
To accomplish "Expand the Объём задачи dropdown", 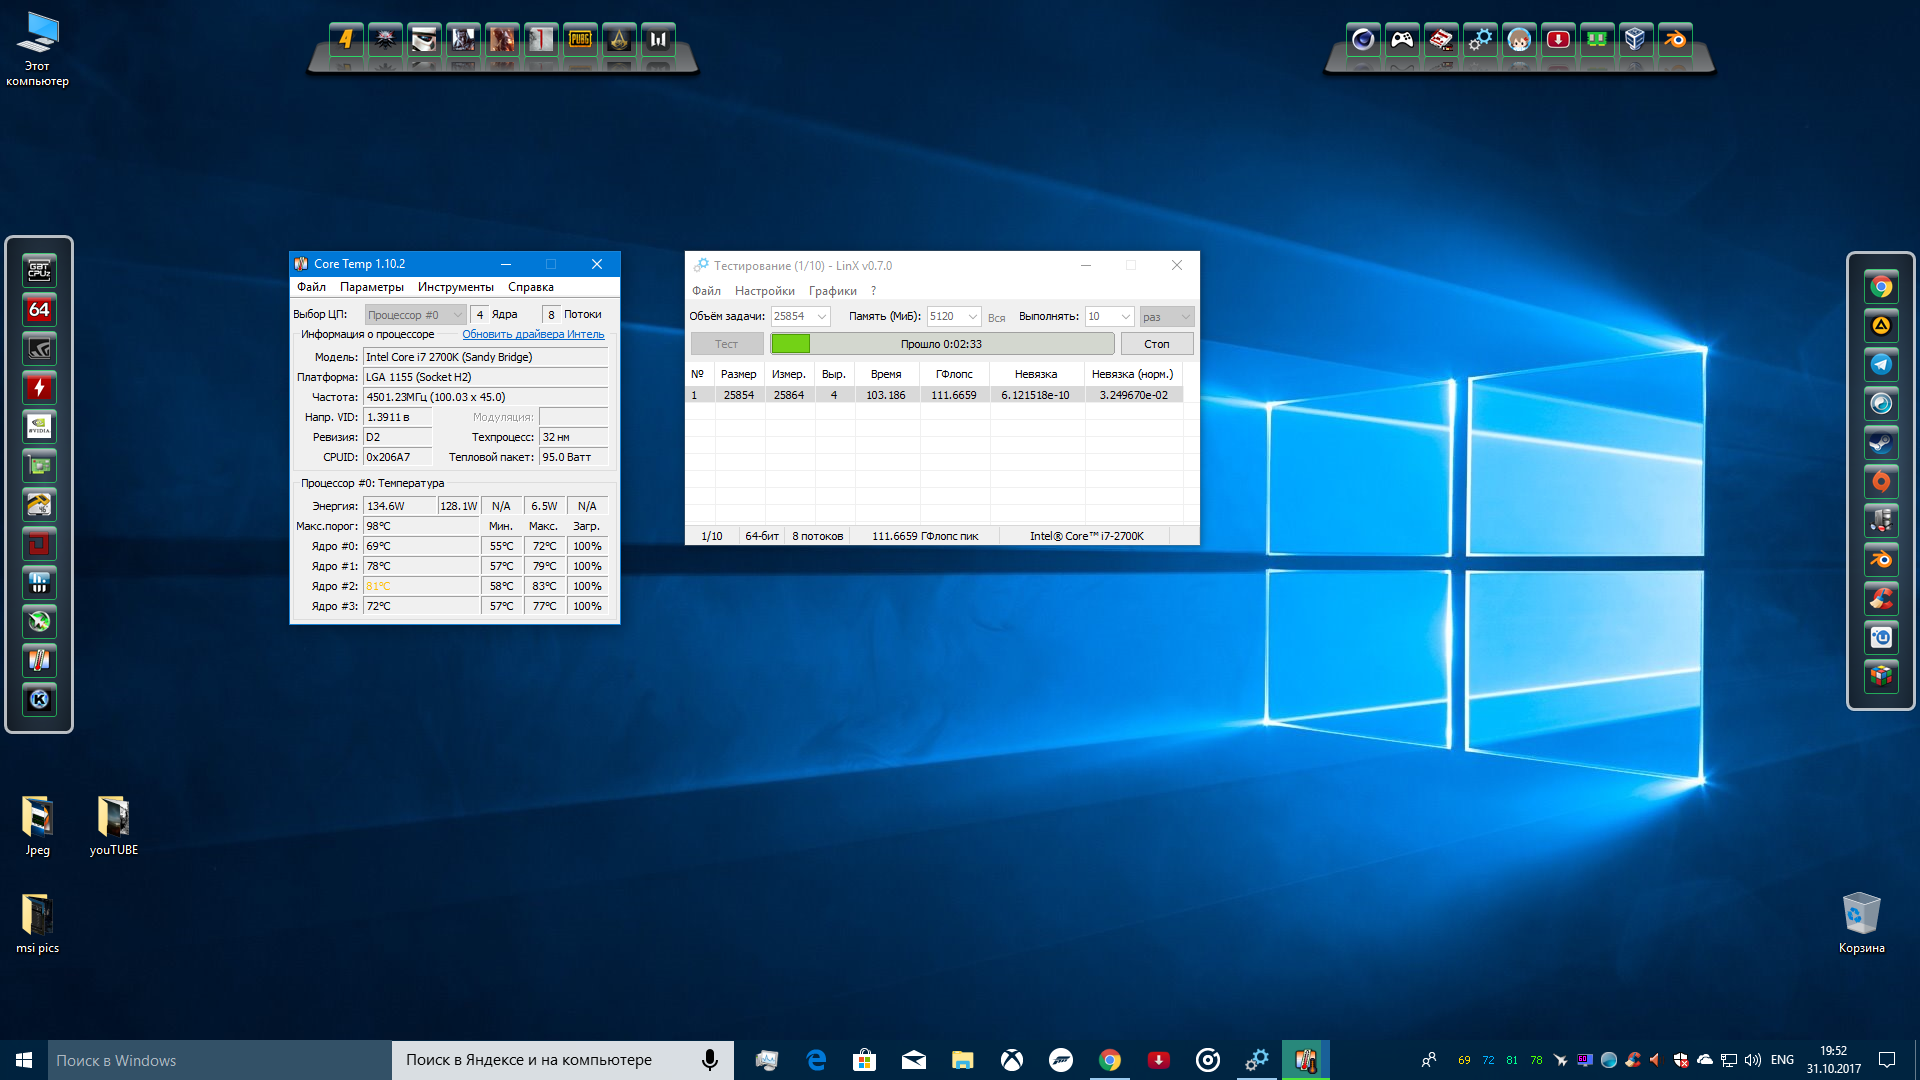I will click(822, 317).
